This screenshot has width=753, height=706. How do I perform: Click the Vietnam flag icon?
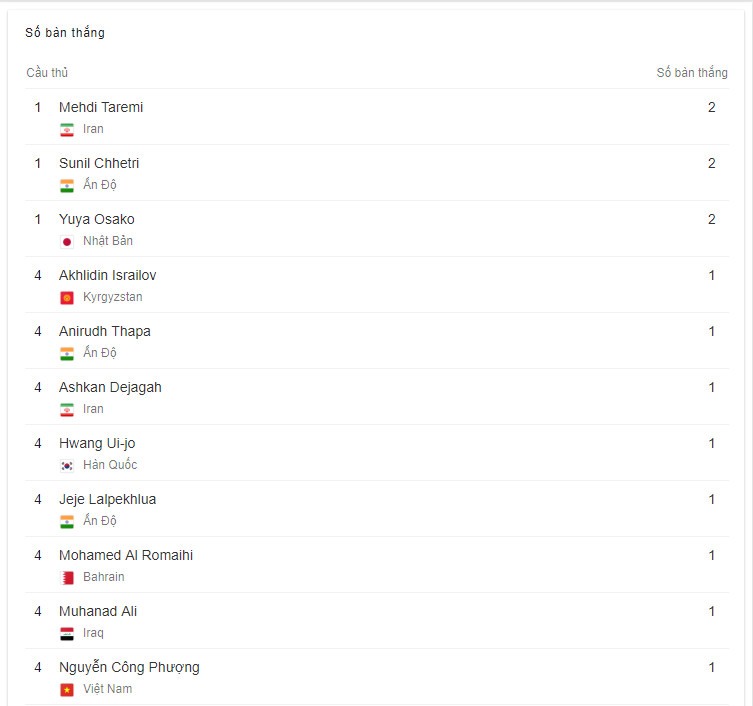(x=67, y=690)
